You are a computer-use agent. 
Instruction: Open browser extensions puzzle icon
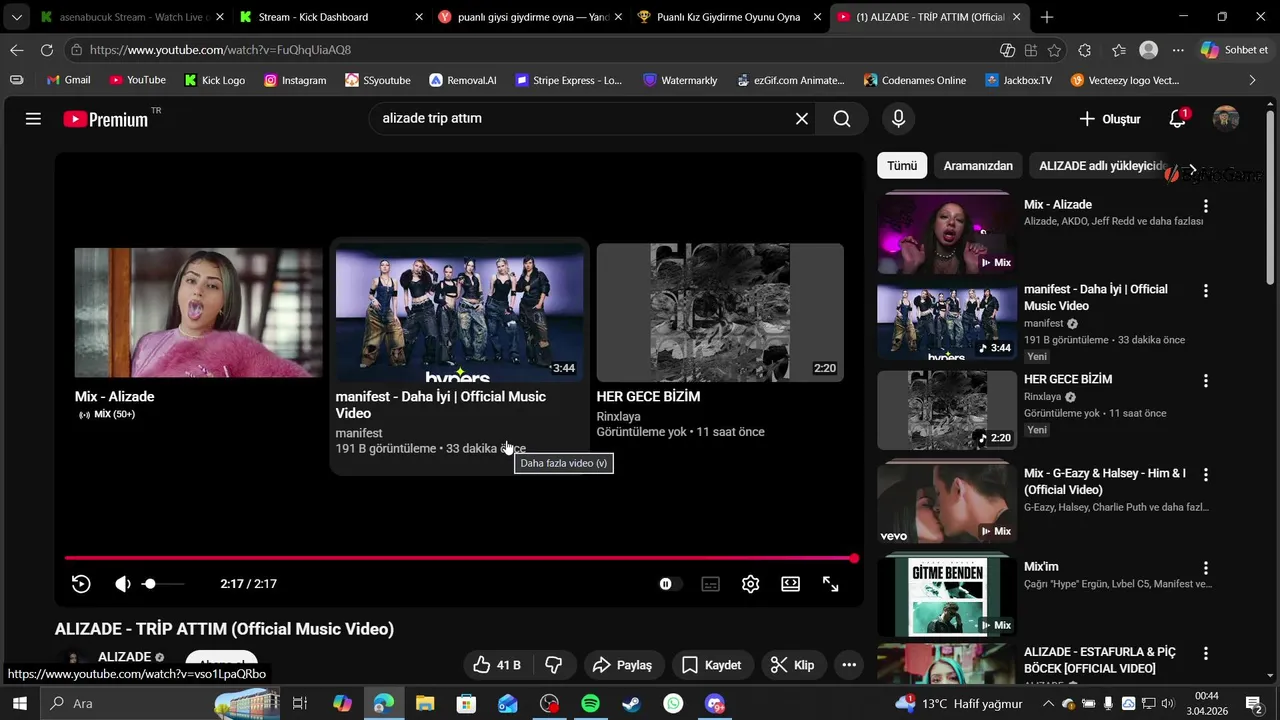point(1084,50)
